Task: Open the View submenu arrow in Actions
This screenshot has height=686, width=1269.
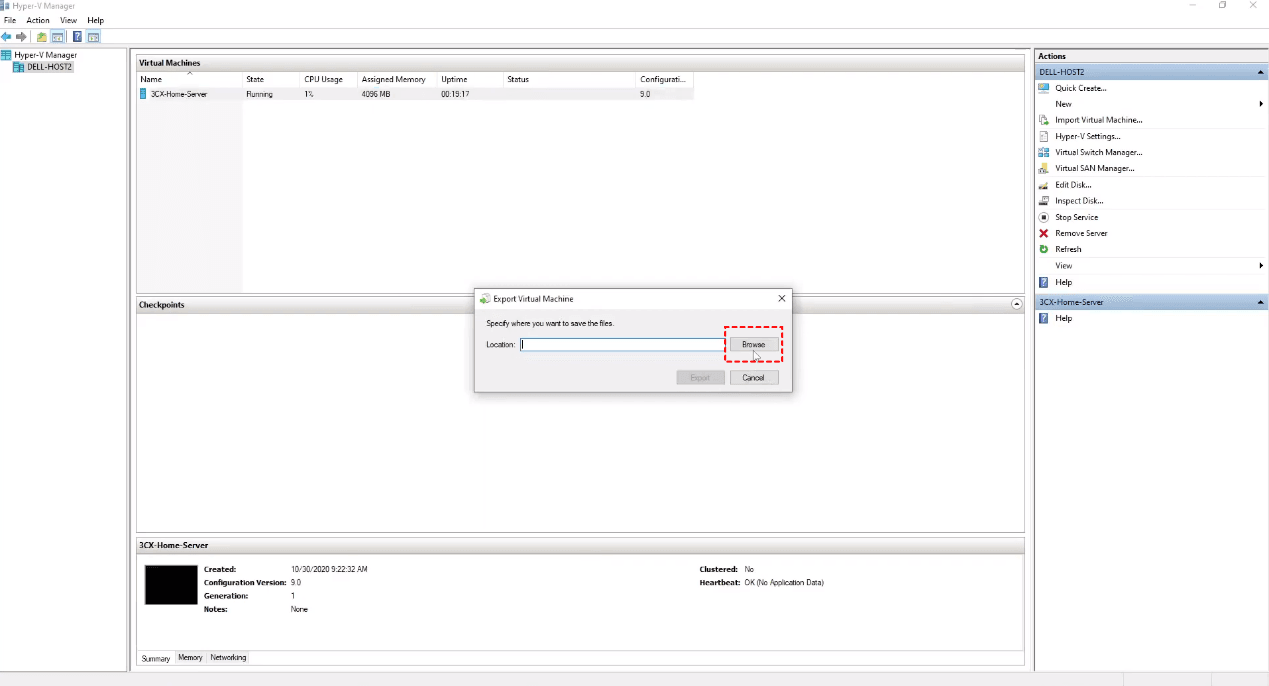Action: (1261, 266)
